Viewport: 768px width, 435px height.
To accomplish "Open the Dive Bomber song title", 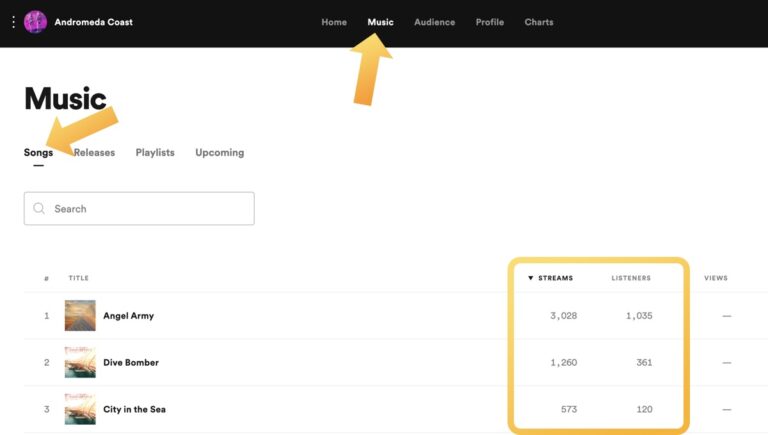I will 131,362.
